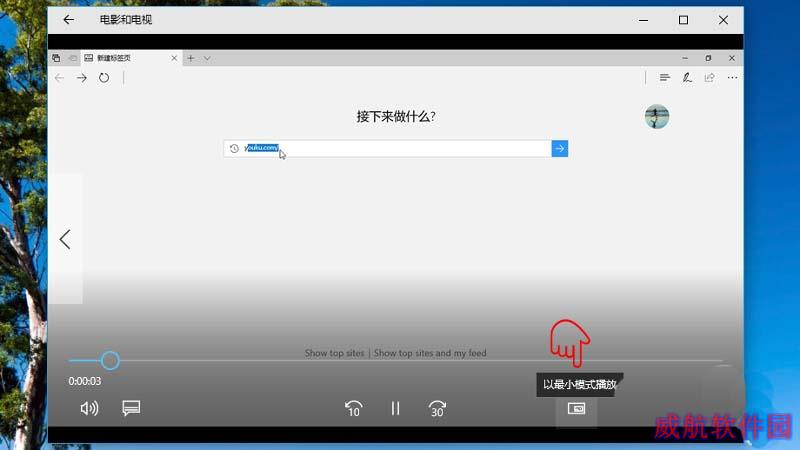Open a new browser tab with plus

click(x=191, y=58)
